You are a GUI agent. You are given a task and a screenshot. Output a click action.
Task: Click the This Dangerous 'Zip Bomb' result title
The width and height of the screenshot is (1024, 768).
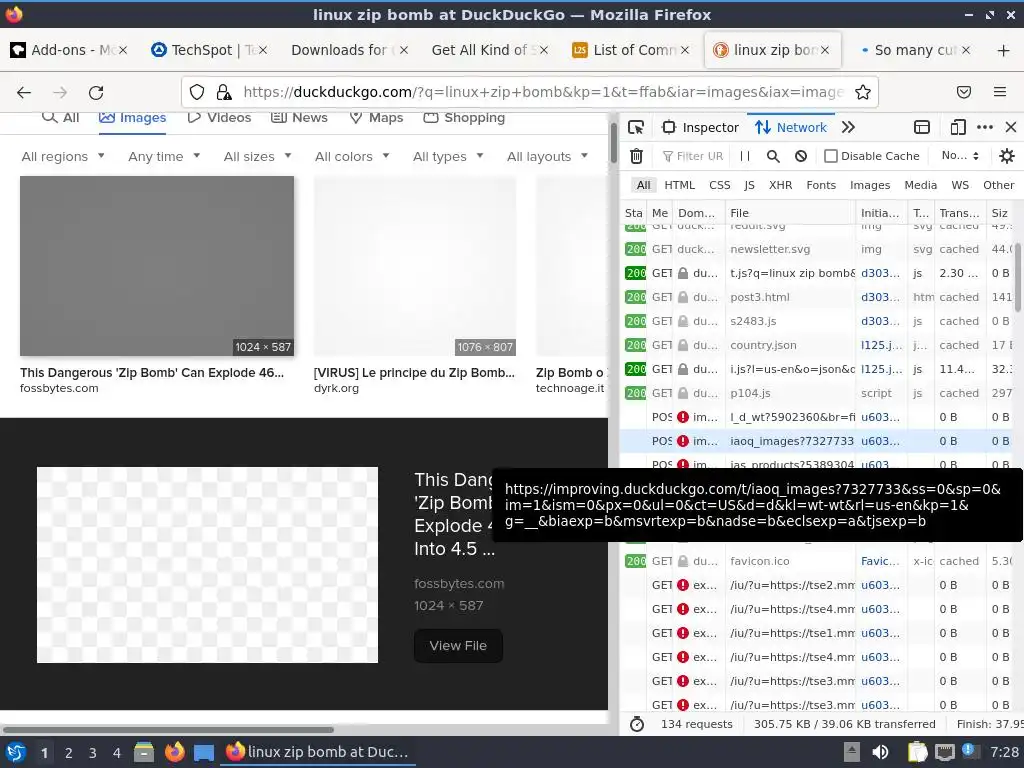point(152,373)
